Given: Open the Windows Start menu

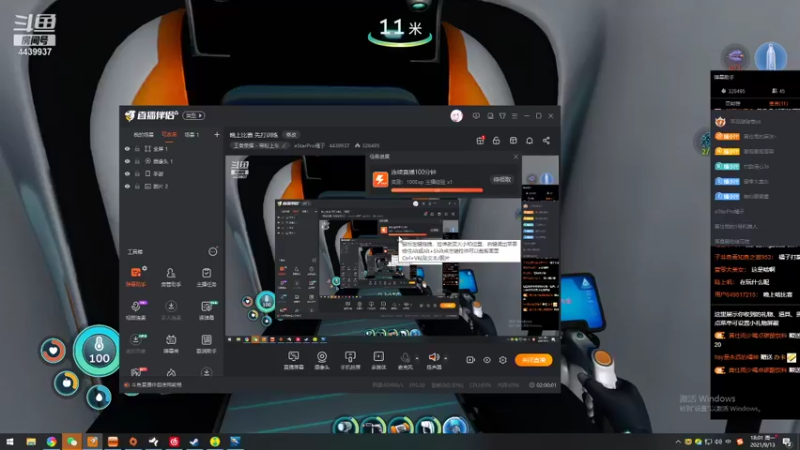Looking at the screenshot, I should click(x=10, y=441).
